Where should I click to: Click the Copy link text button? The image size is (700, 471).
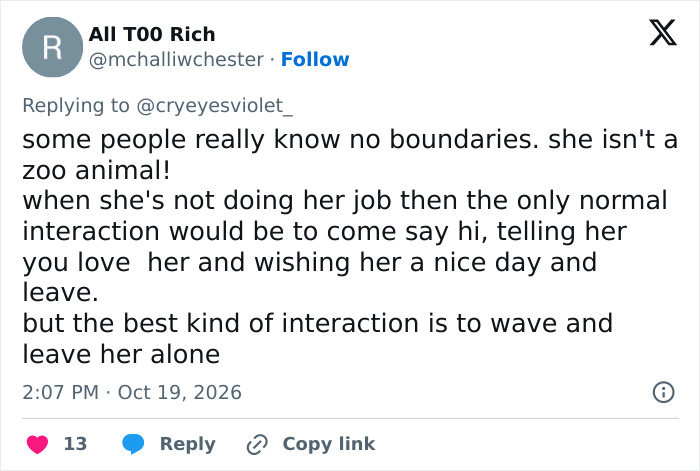coord(329,444)
